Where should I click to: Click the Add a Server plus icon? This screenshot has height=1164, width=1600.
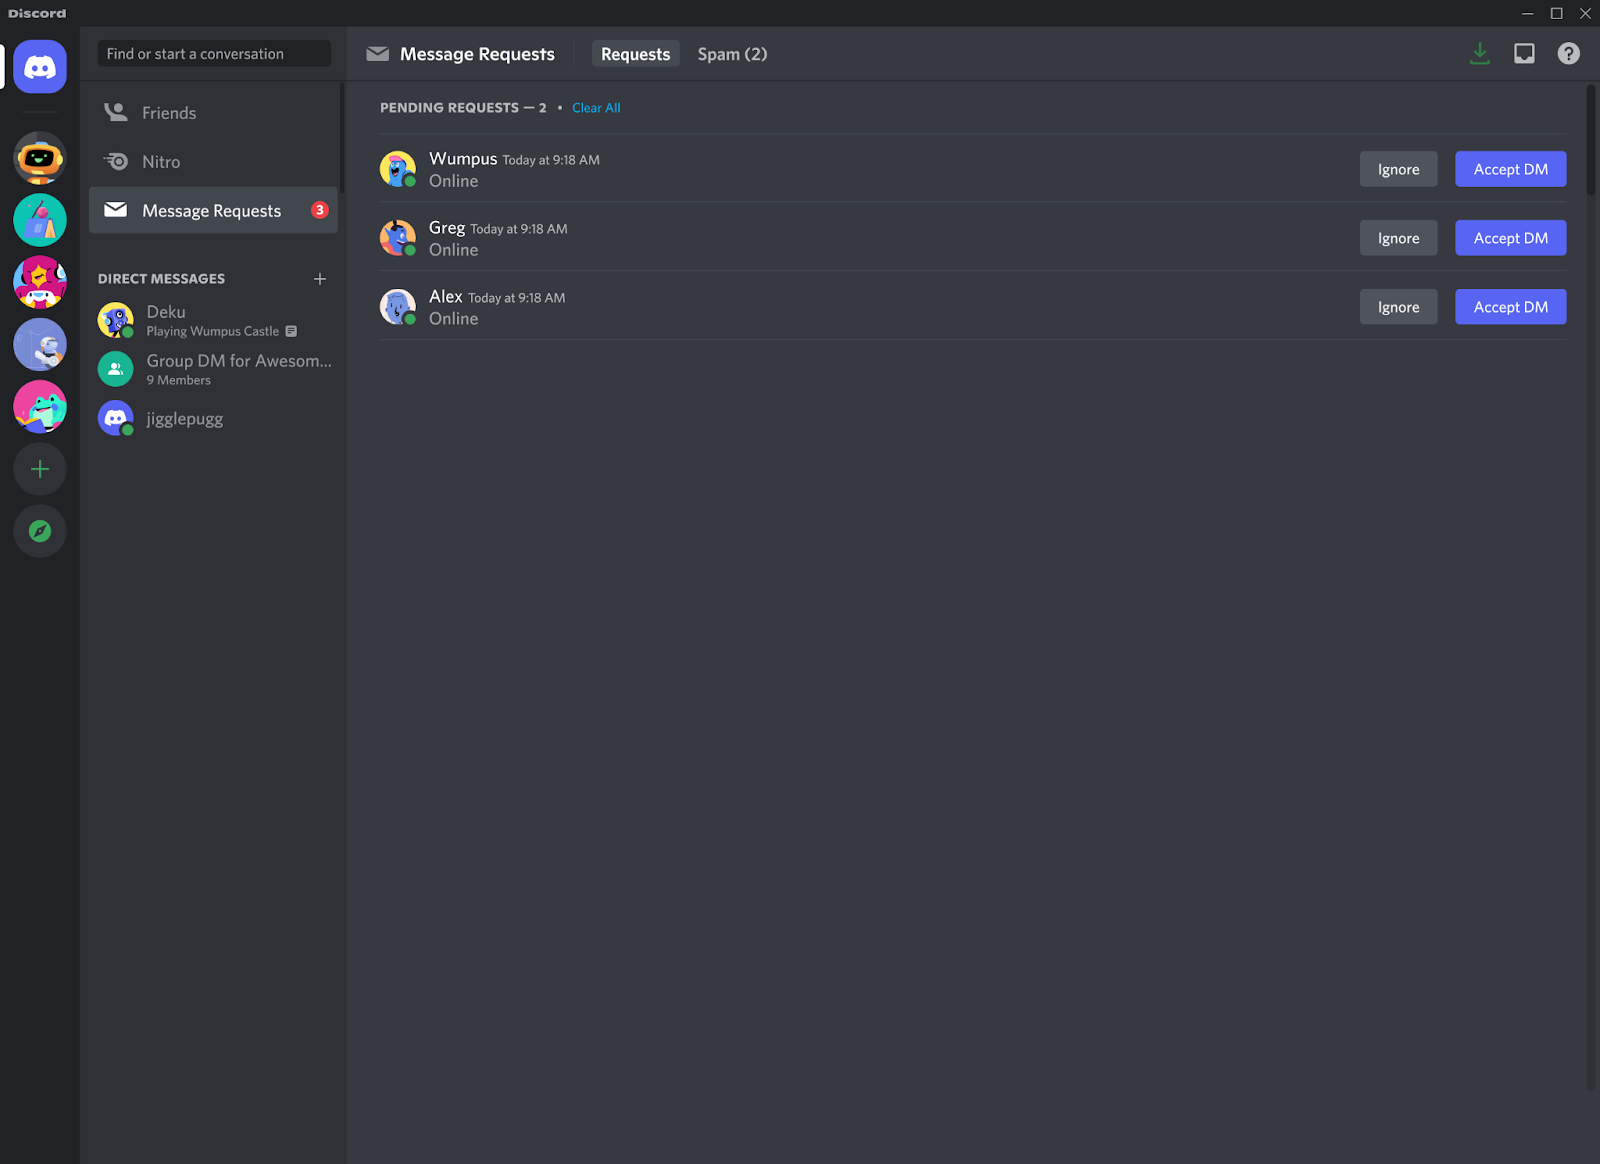click(40, 469)
